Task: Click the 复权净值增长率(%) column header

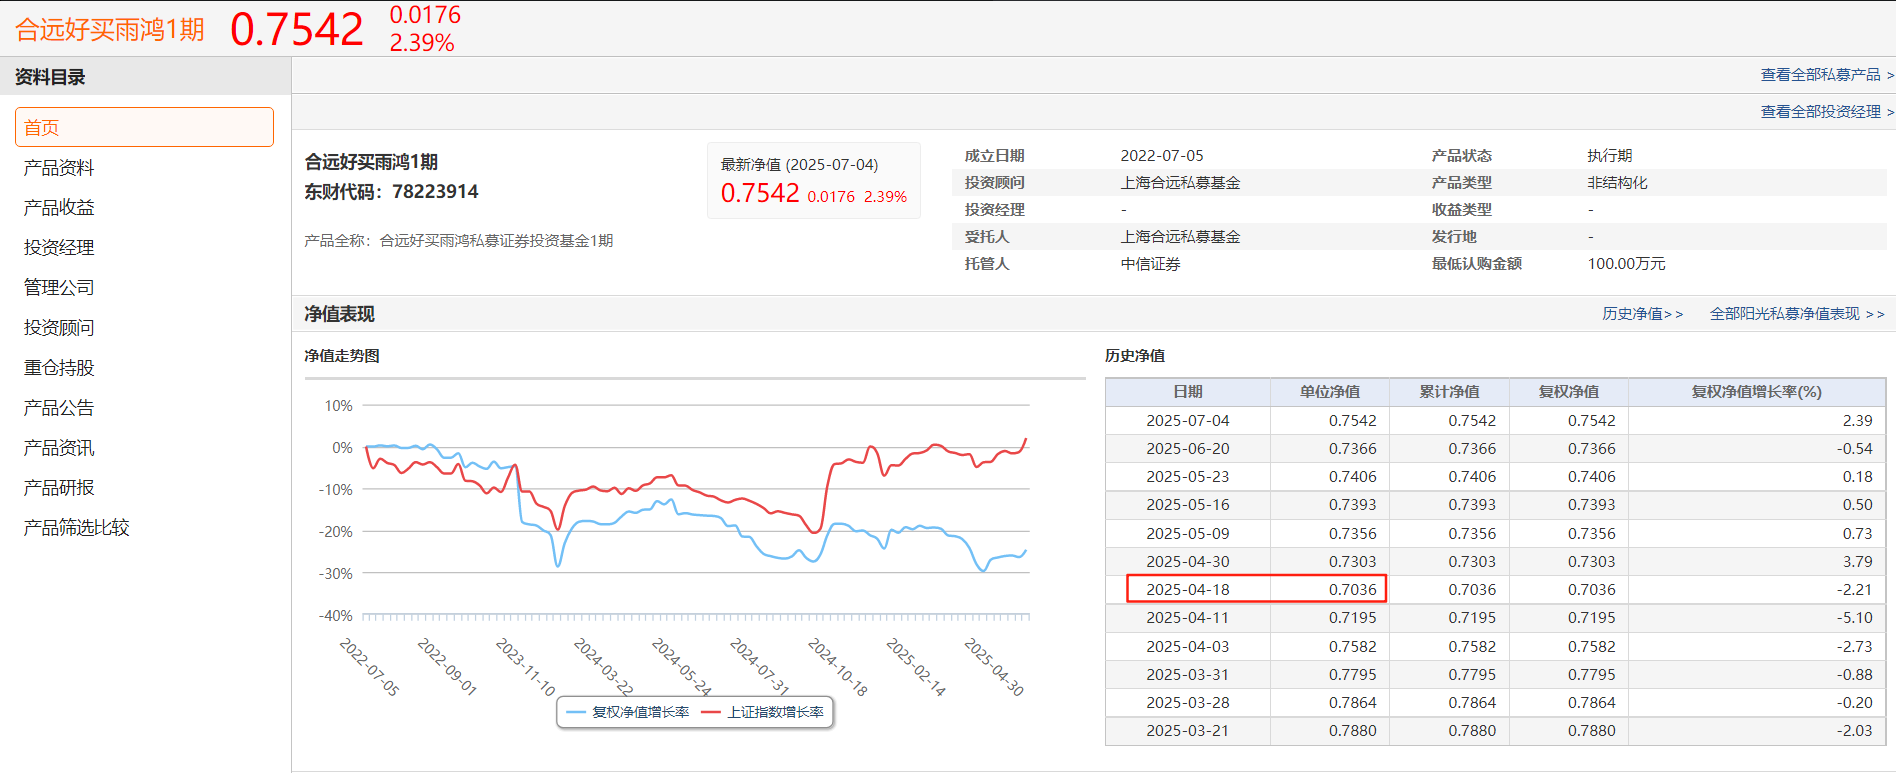Action: pyautogui.click(x=1757, y=392)
